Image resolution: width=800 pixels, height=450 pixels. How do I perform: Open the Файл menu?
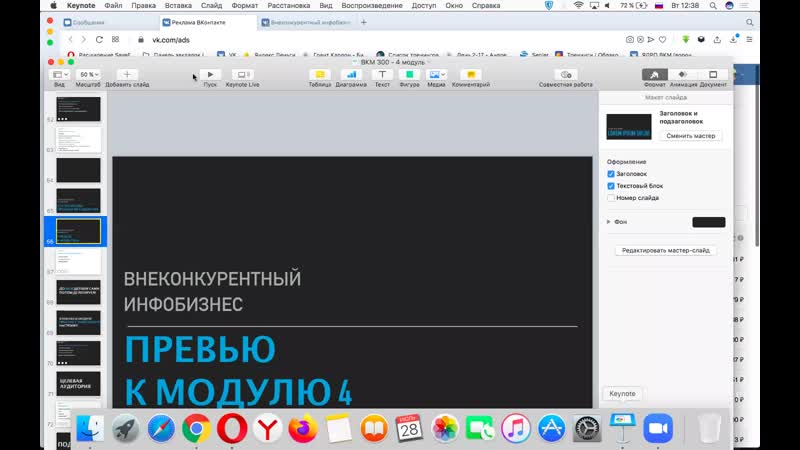(x=113, y=6)
